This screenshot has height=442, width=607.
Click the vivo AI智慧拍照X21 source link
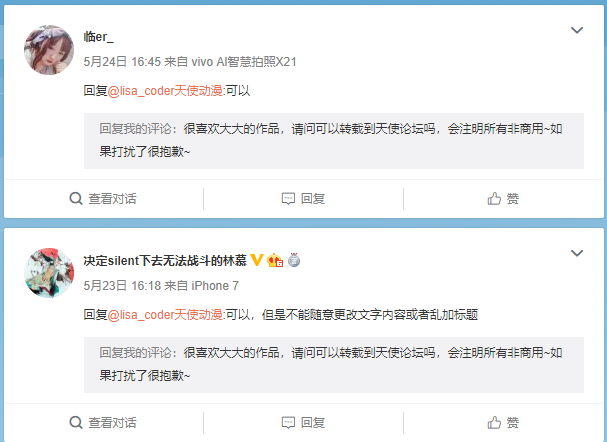(x=244, y=62)
